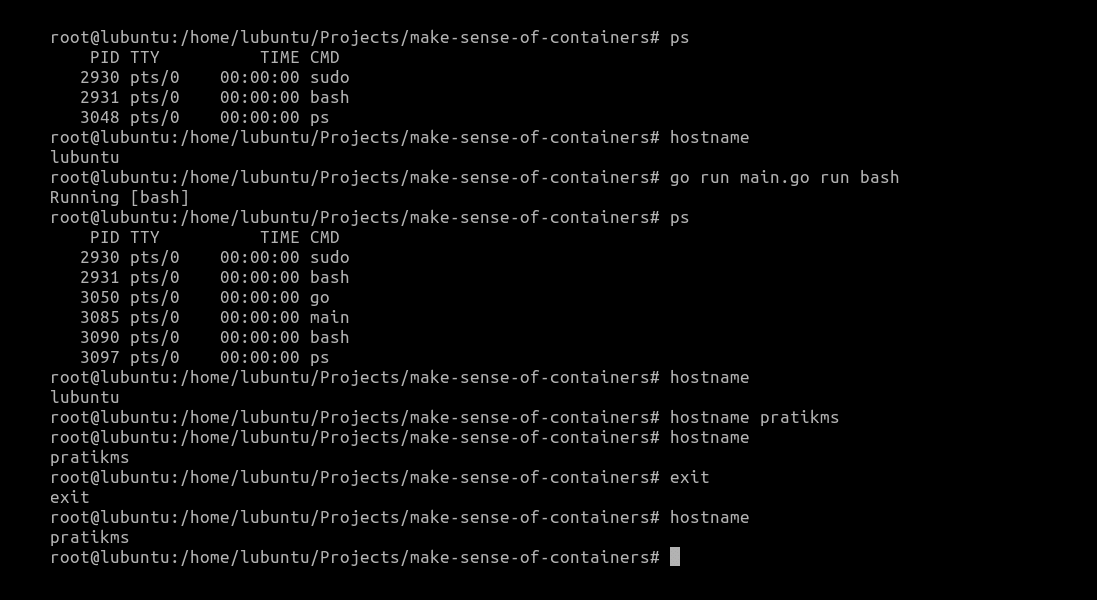Click the "exit" output line below the exit command

coord(69,497)
